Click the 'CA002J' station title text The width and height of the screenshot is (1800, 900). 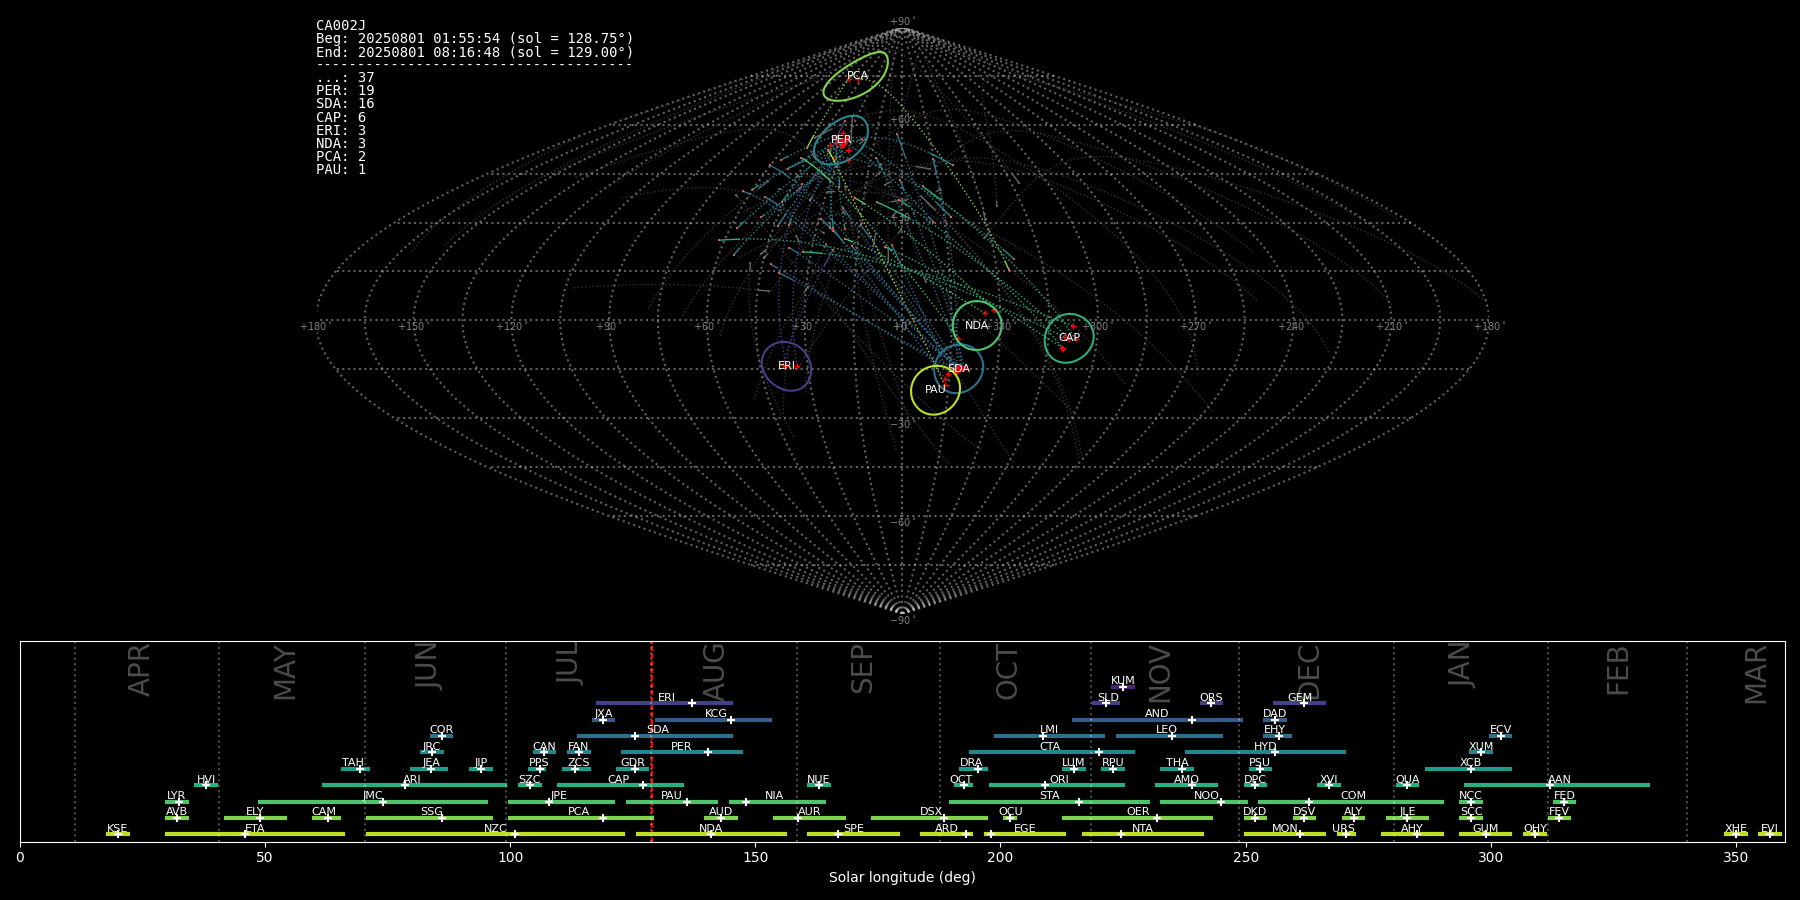[341, 26]
